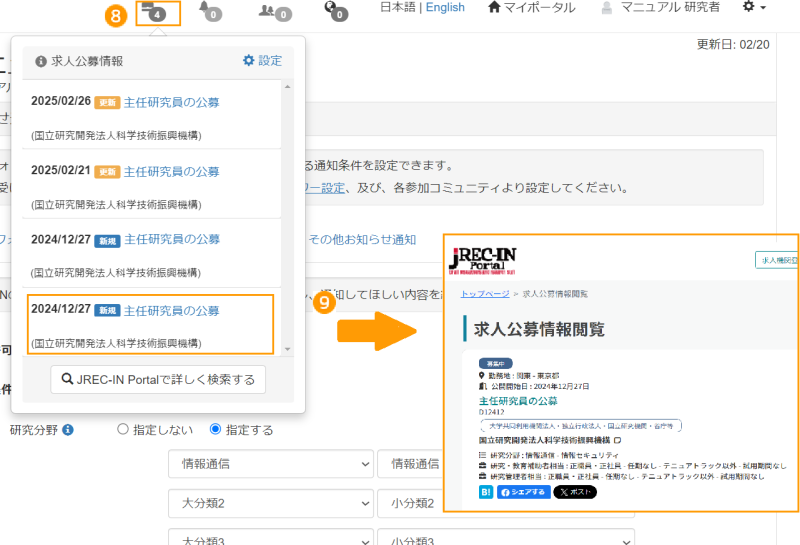Open the 小分類3 dropdown
800x545 pixels.
point(506,537)
